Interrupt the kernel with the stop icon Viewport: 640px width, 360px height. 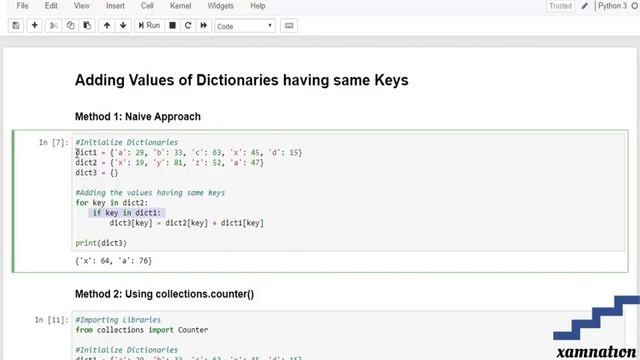click(x=172, y=26)
